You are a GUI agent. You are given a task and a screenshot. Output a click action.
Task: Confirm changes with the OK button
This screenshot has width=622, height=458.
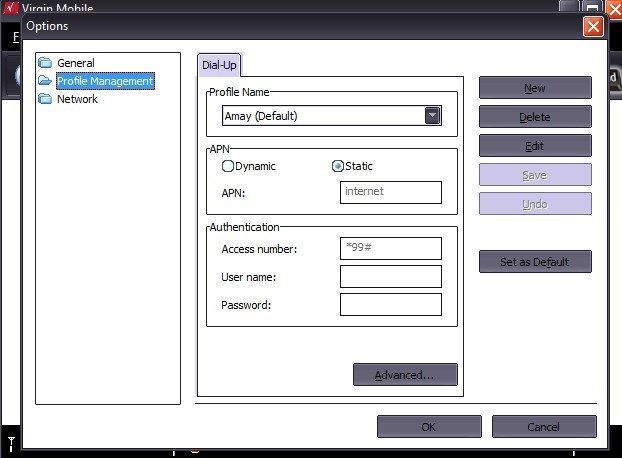(428, 427)
